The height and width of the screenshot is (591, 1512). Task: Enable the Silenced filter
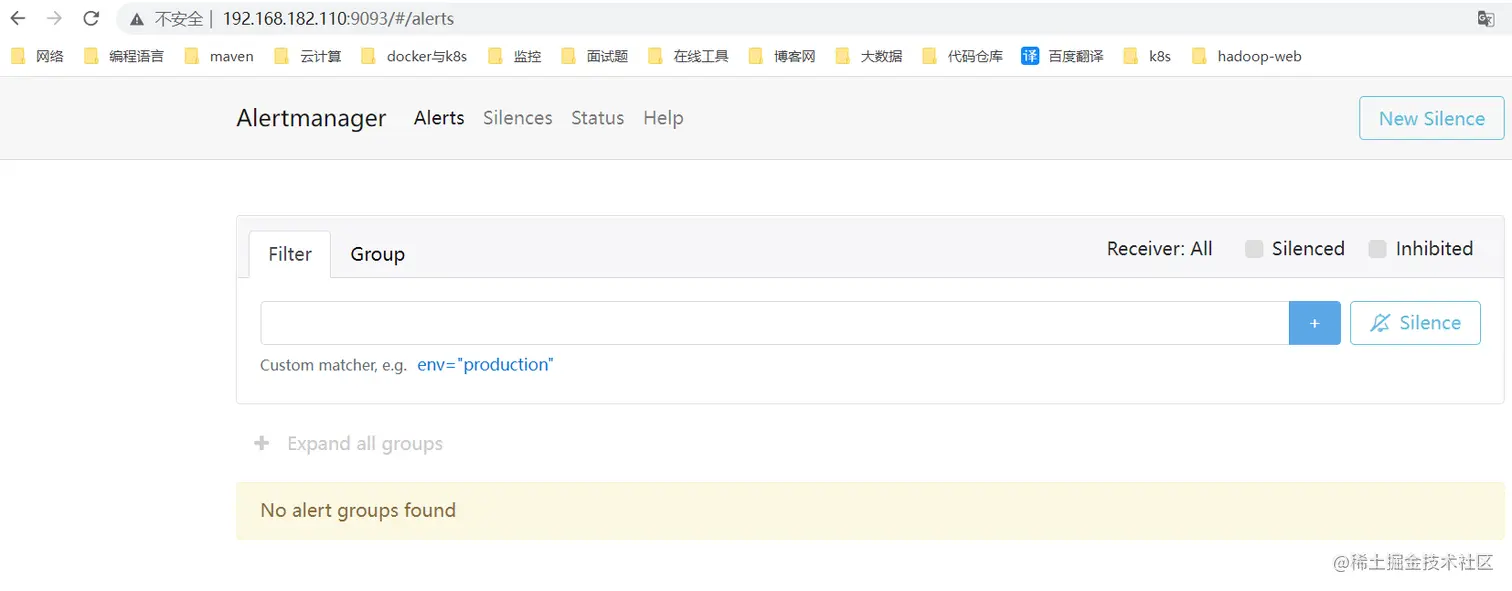point(1255,249)
